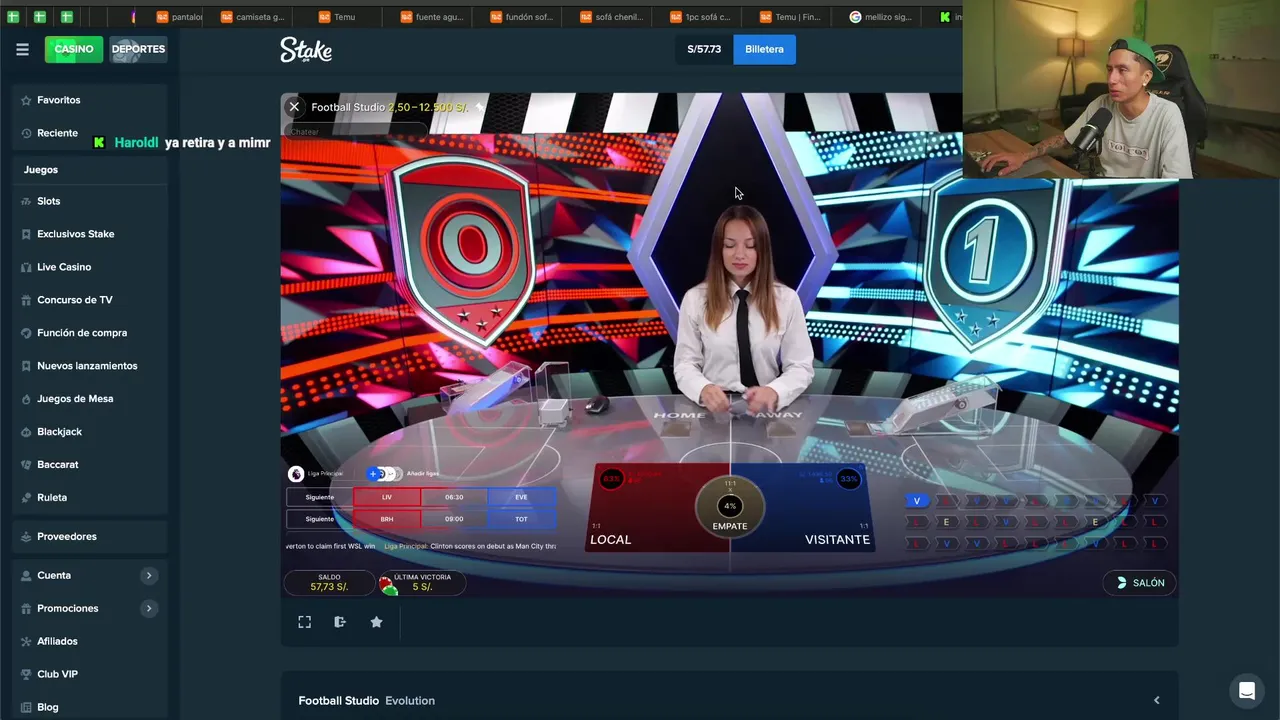Bet on LOCAL red area
Image resolution: width=1280 pixels, height=720 pixels.
coord(645,510)
